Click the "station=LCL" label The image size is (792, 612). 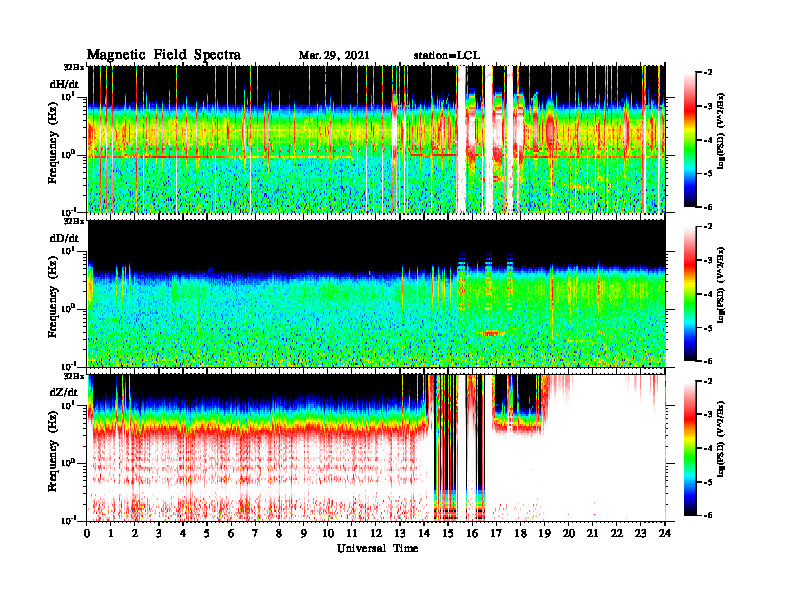[x=447, y=55]
